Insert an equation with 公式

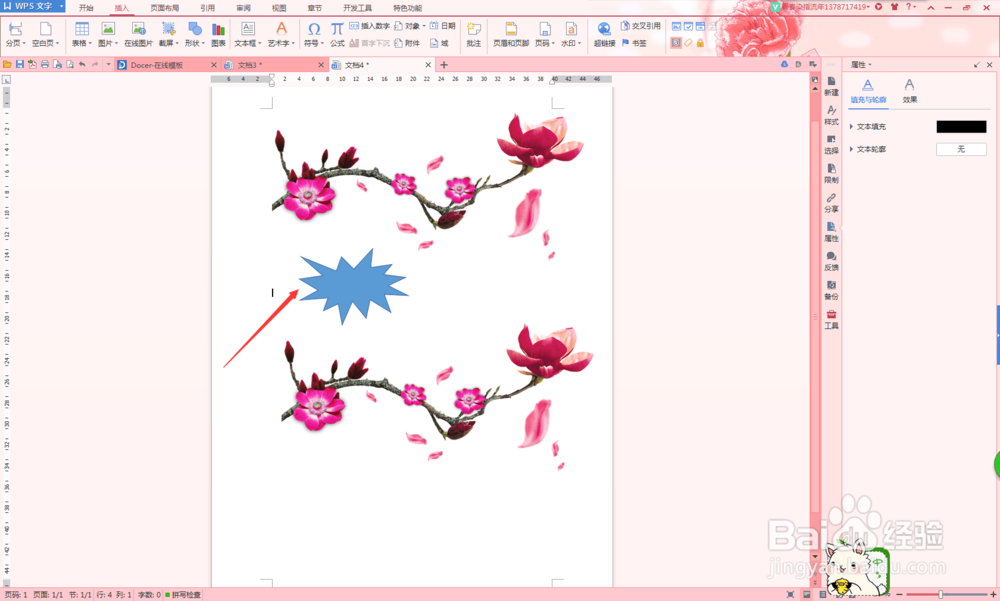pos(337,34)
